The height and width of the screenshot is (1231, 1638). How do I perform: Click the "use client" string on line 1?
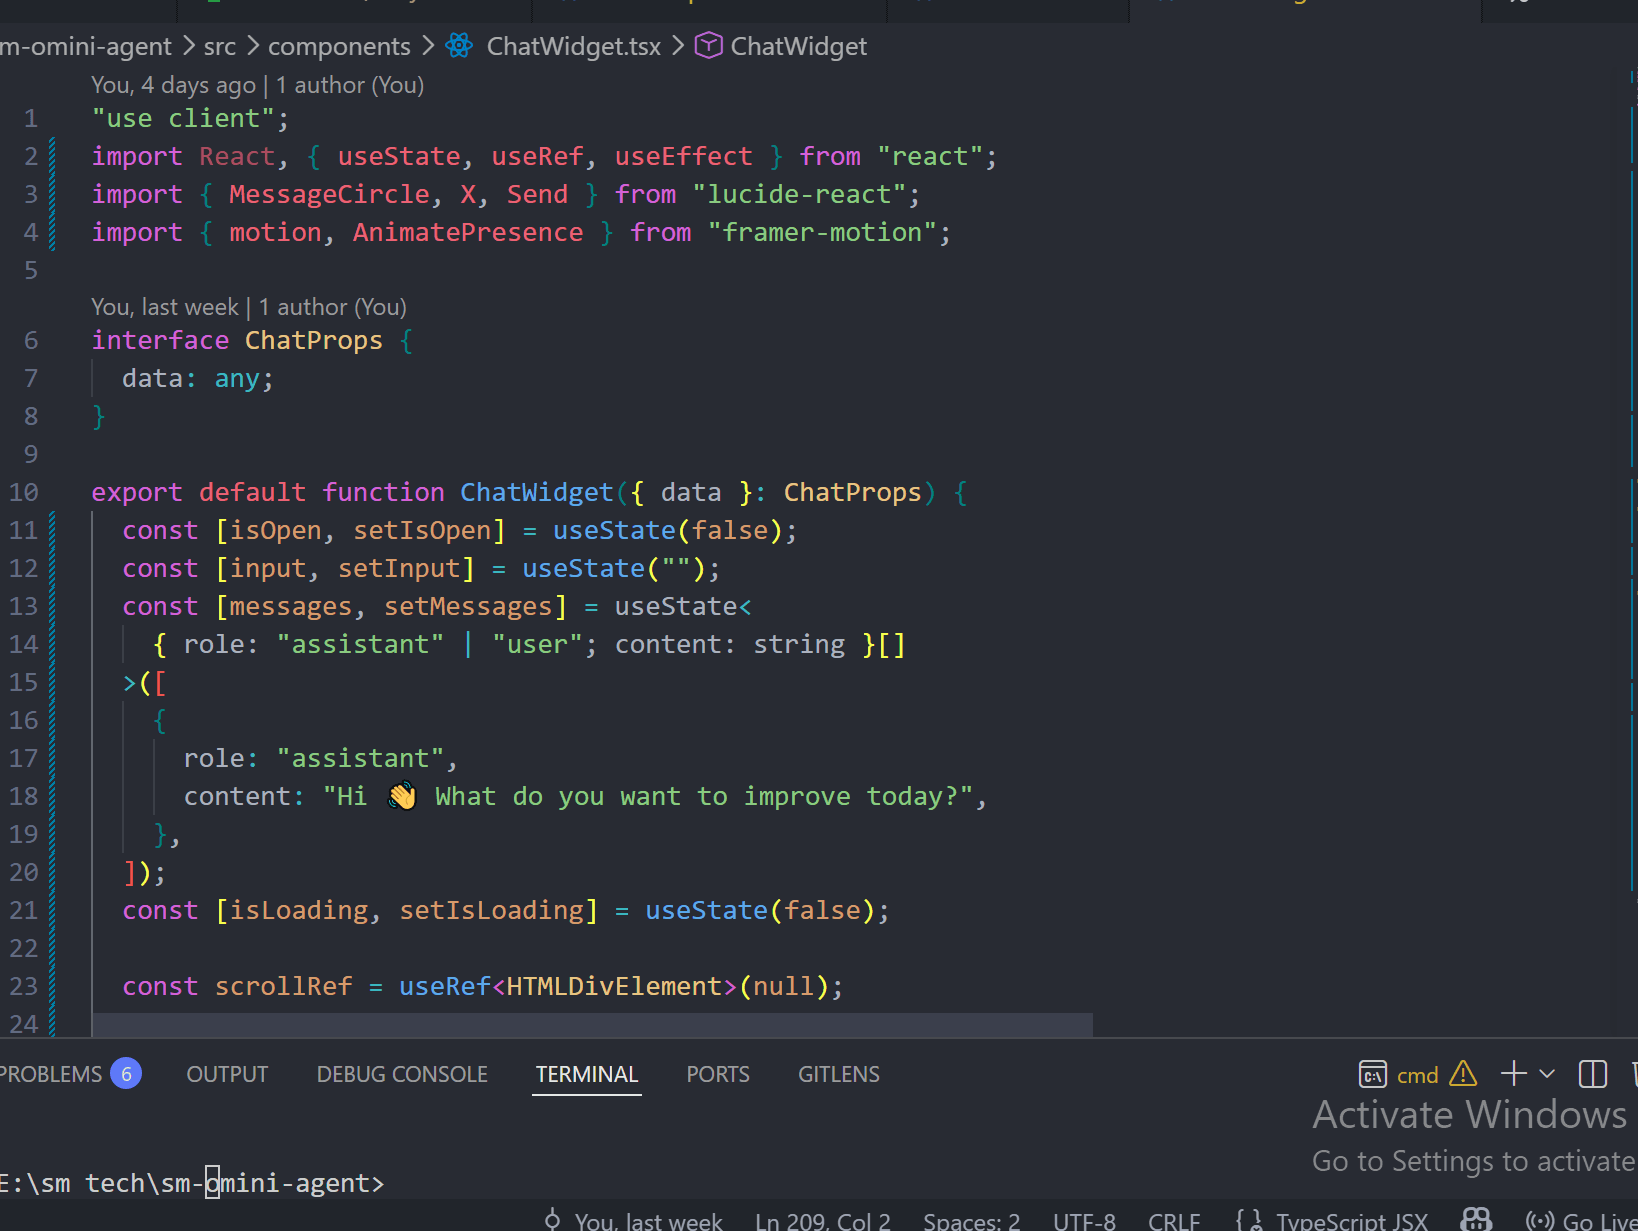point(183,118)
